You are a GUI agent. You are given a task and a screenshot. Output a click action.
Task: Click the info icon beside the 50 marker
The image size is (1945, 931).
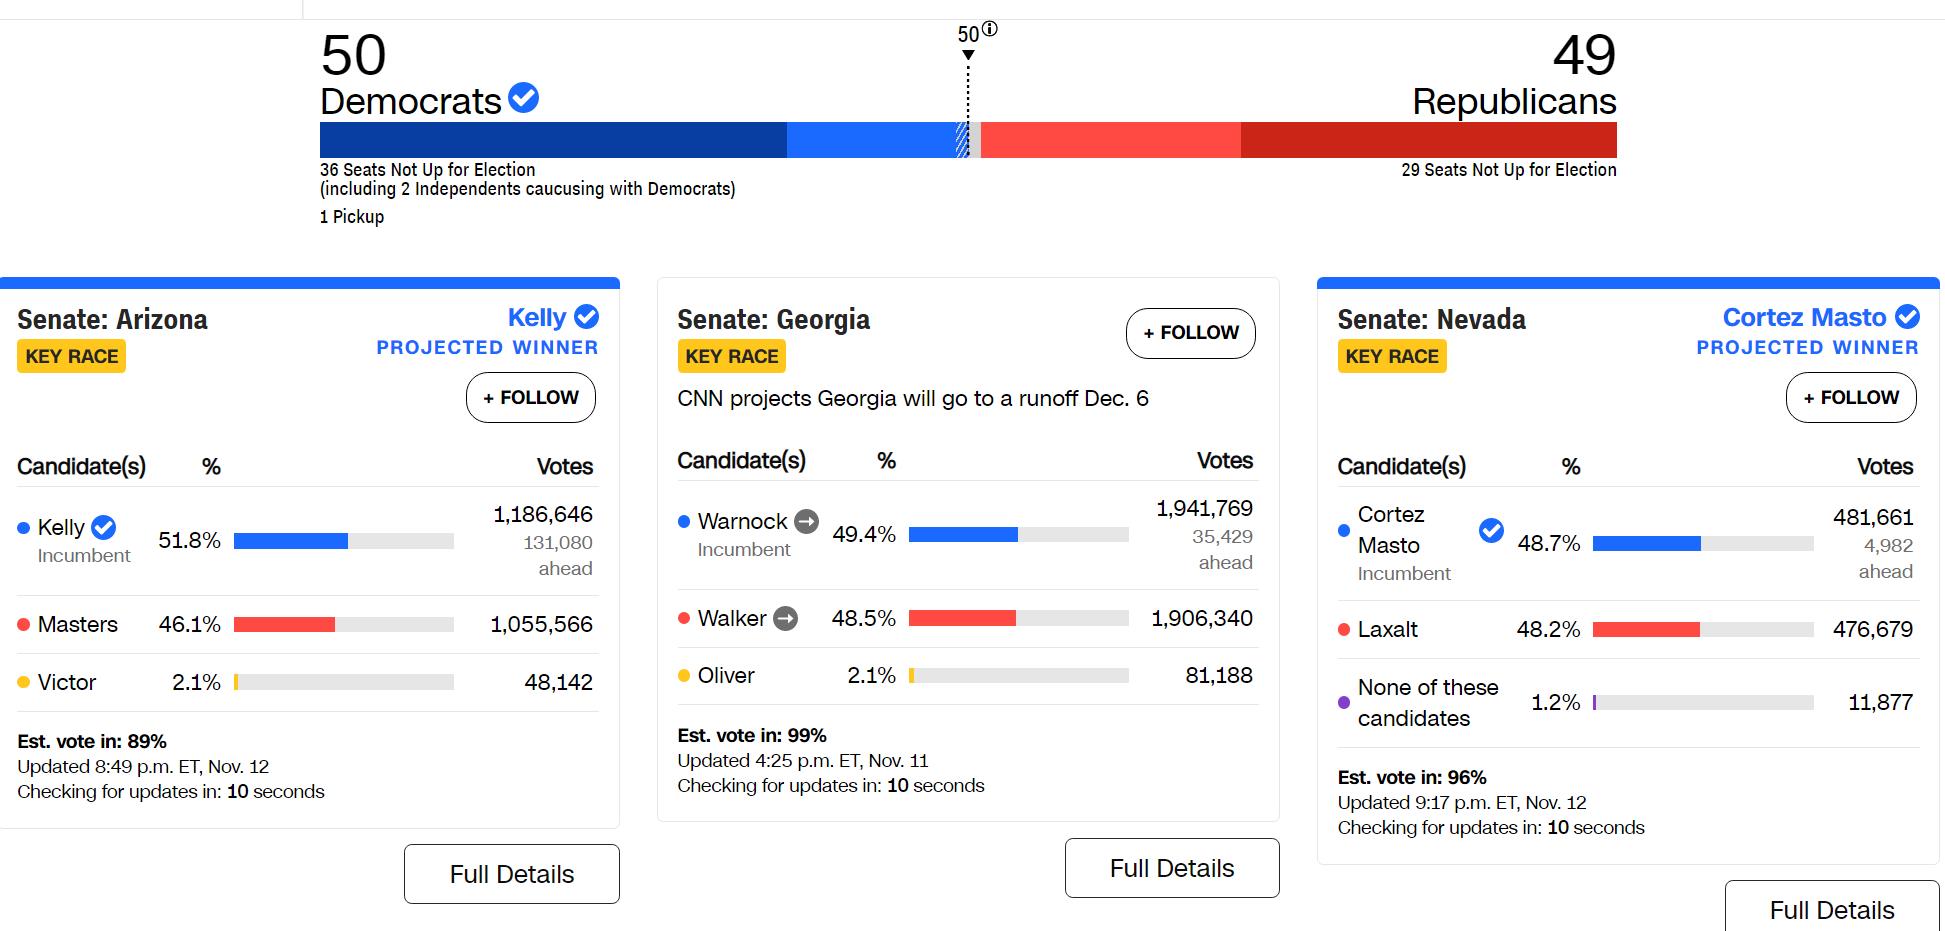click(x=990, y=29)
